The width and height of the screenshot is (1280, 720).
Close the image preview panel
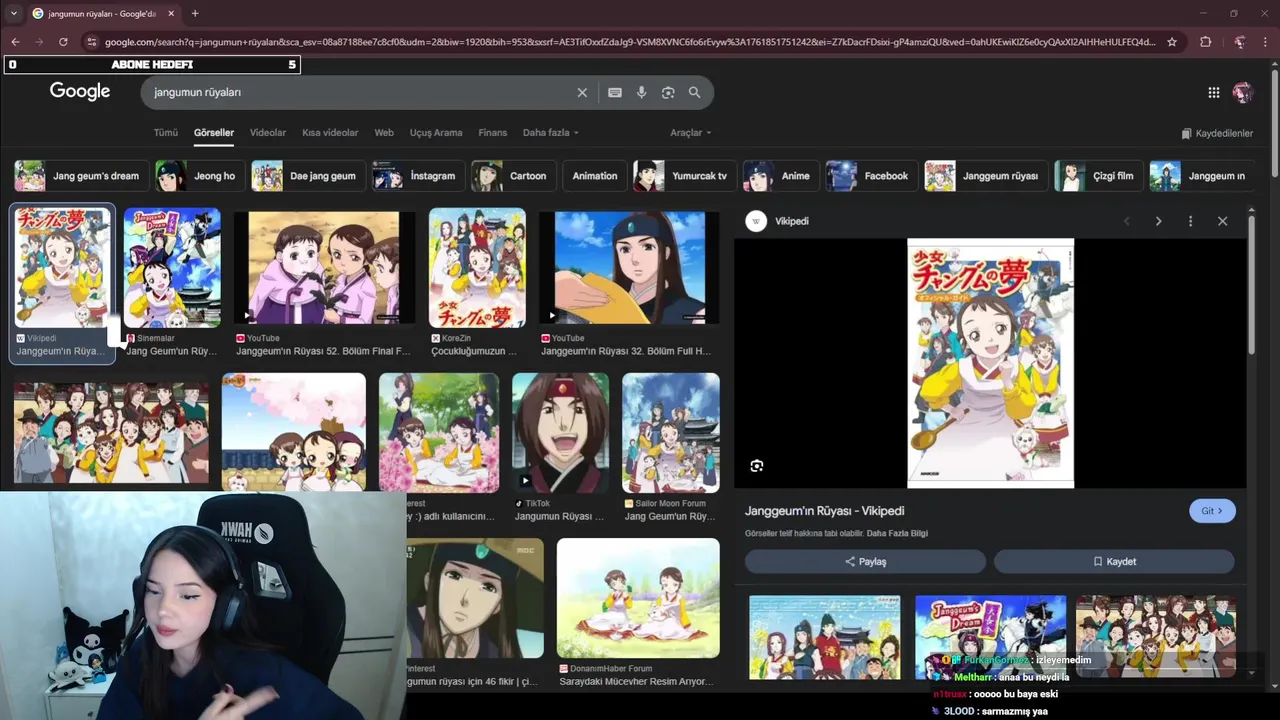[1222, 221]
